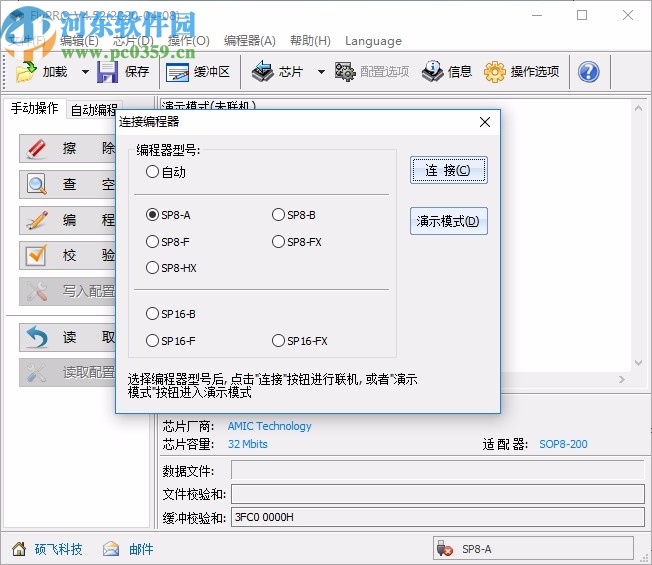Open the Language menu
This screenshot has height=565, width=652.
[373, 41]
